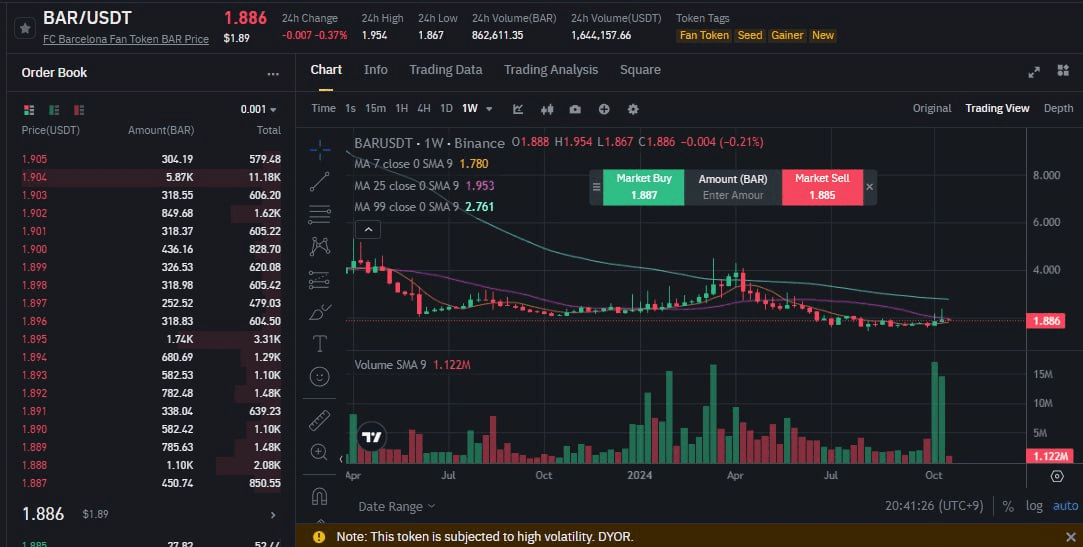Image resolution: width=1083 pixels, height=547 pixels.
Task: Open the Date Range dropdown
Action: click(x=396, y=506)
